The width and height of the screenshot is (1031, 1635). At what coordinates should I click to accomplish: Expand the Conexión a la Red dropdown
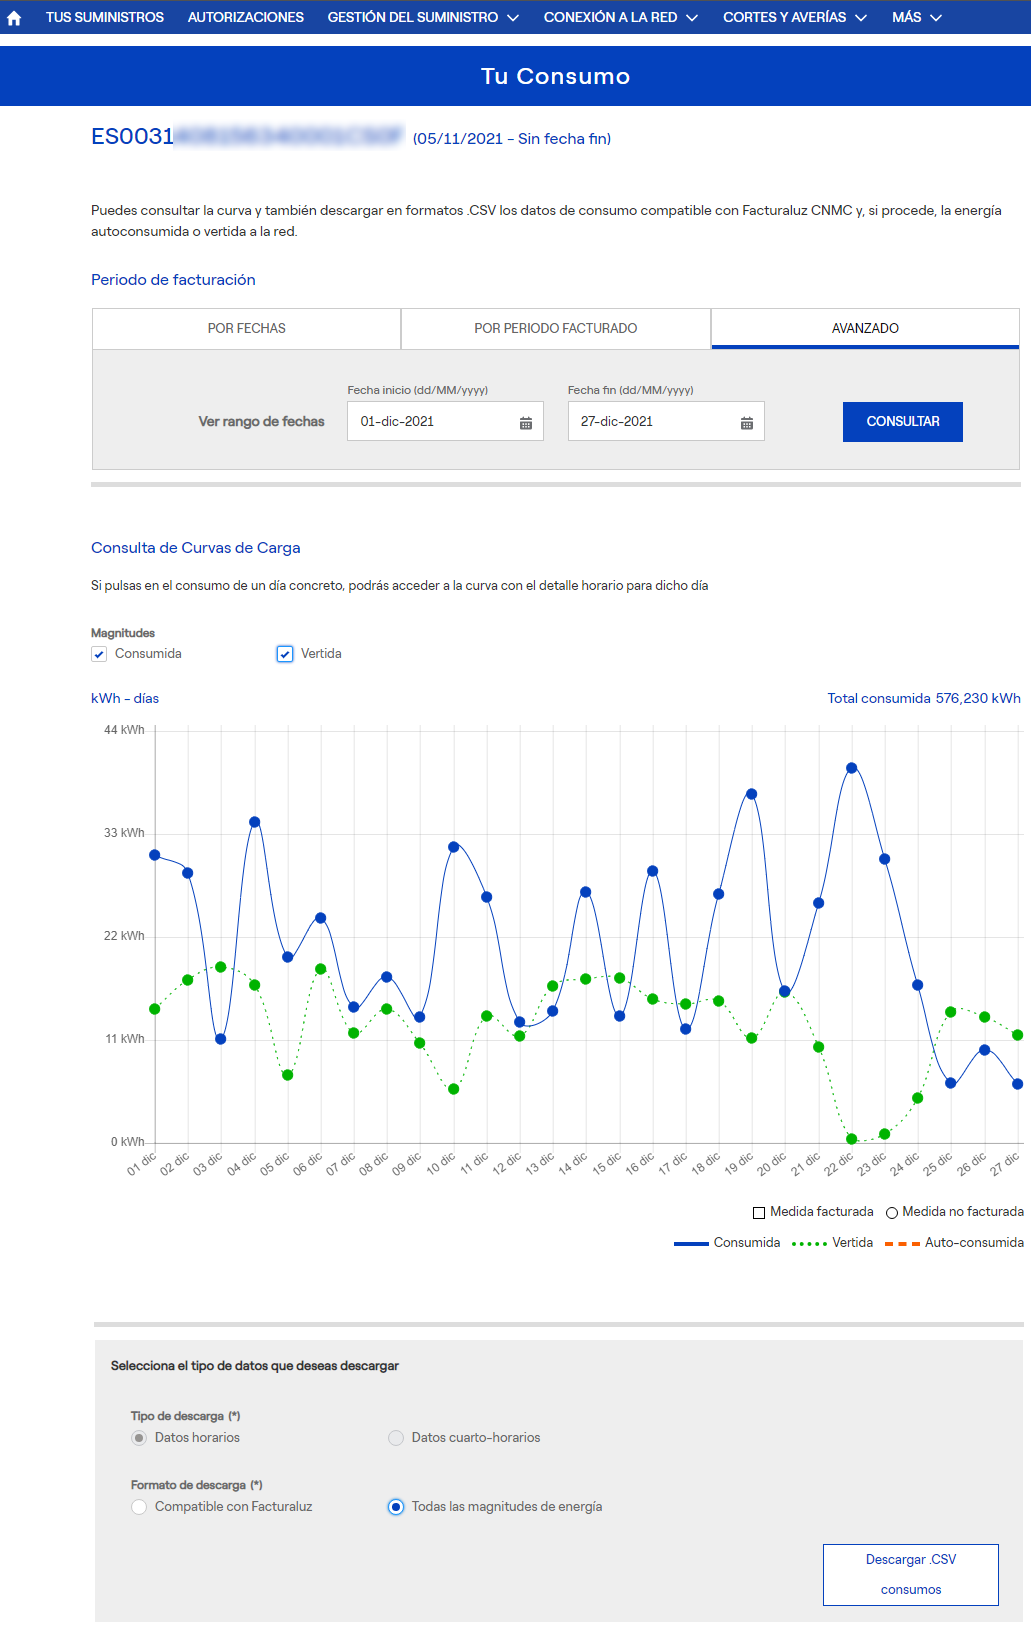tap(620, 18)
